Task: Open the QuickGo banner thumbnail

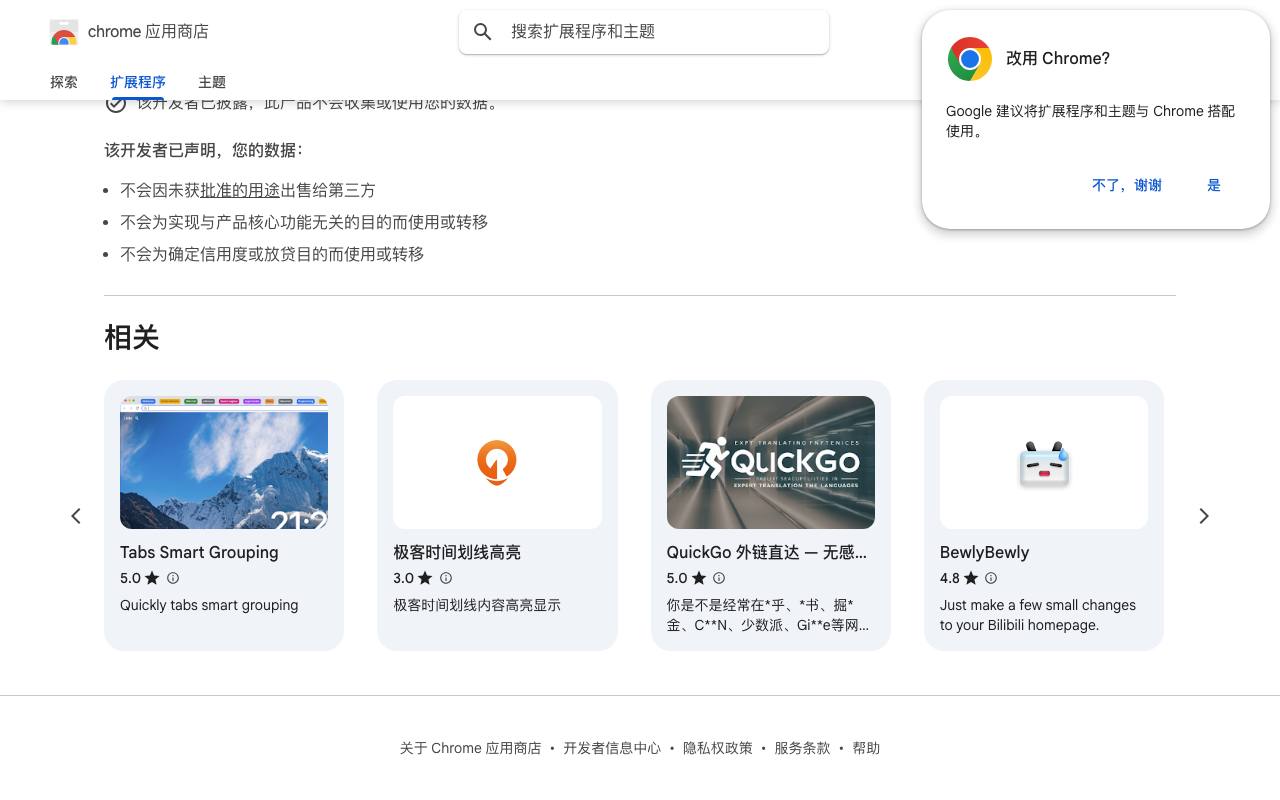Action: (771, 462)
